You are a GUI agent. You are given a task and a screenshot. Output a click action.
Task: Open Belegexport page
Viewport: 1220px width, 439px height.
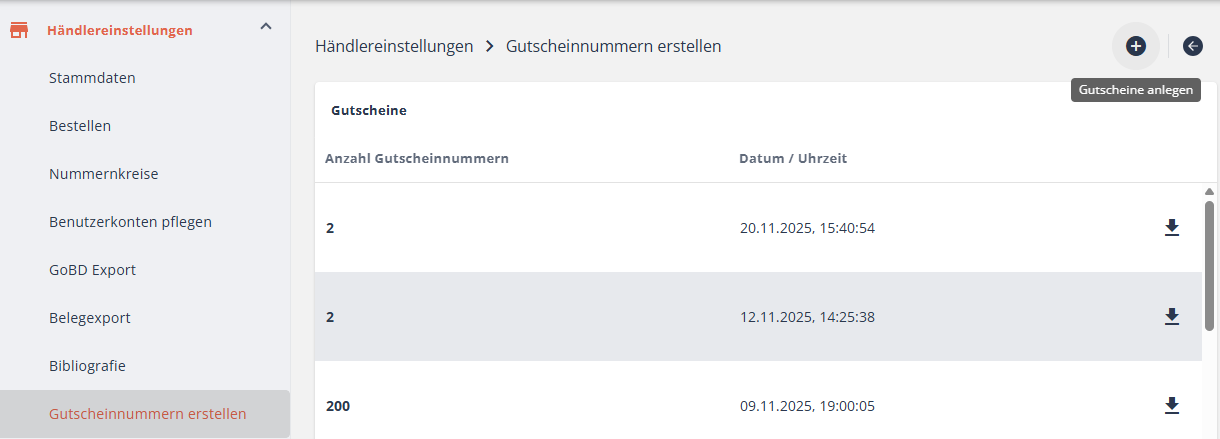pos(90,318)
